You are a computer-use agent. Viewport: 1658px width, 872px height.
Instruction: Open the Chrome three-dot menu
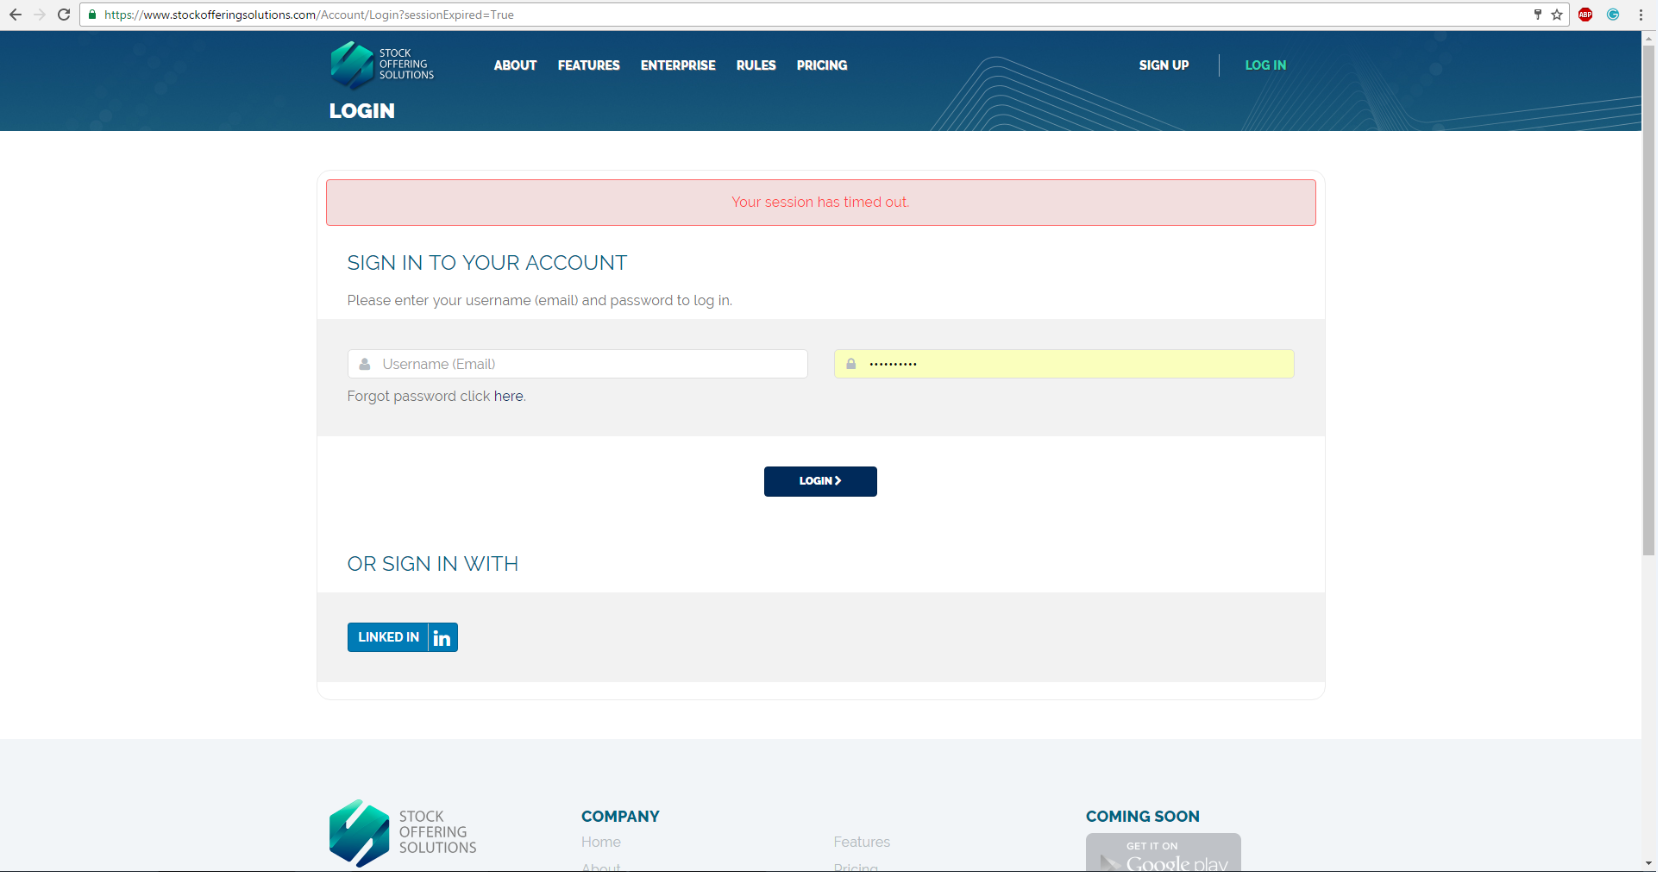point(1641,15)
